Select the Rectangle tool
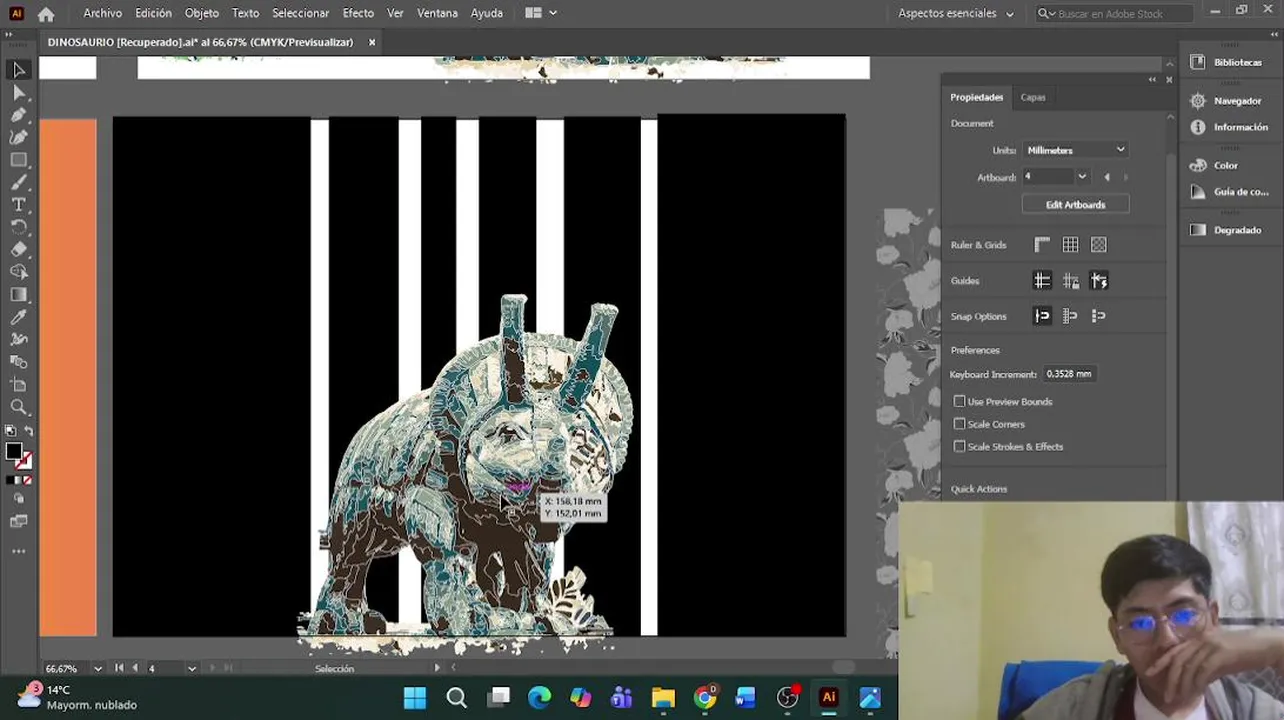1284x720 pixels. (18, 160)
